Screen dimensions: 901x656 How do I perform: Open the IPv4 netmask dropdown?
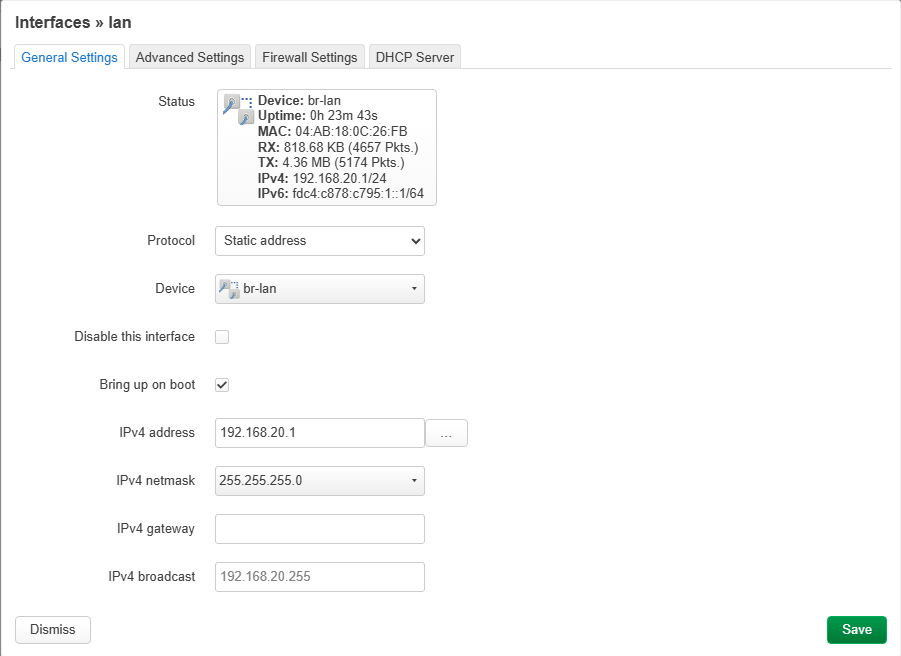pyautogui.click(x=319, y=481)
